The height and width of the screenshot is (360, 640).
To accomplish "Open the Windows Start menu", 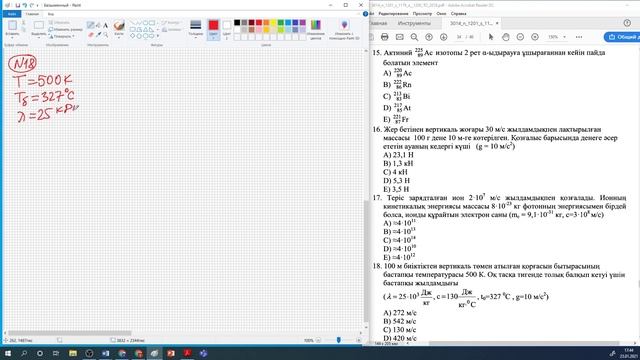I will pos(7,353).
